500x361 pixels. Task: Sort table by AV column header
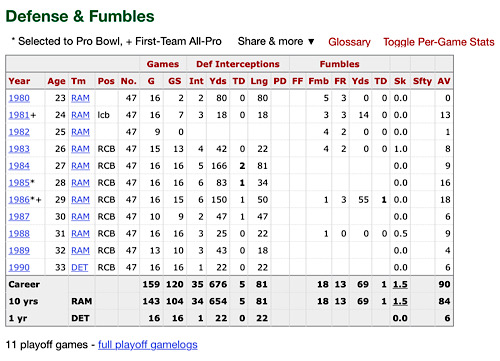click(444, 81)
